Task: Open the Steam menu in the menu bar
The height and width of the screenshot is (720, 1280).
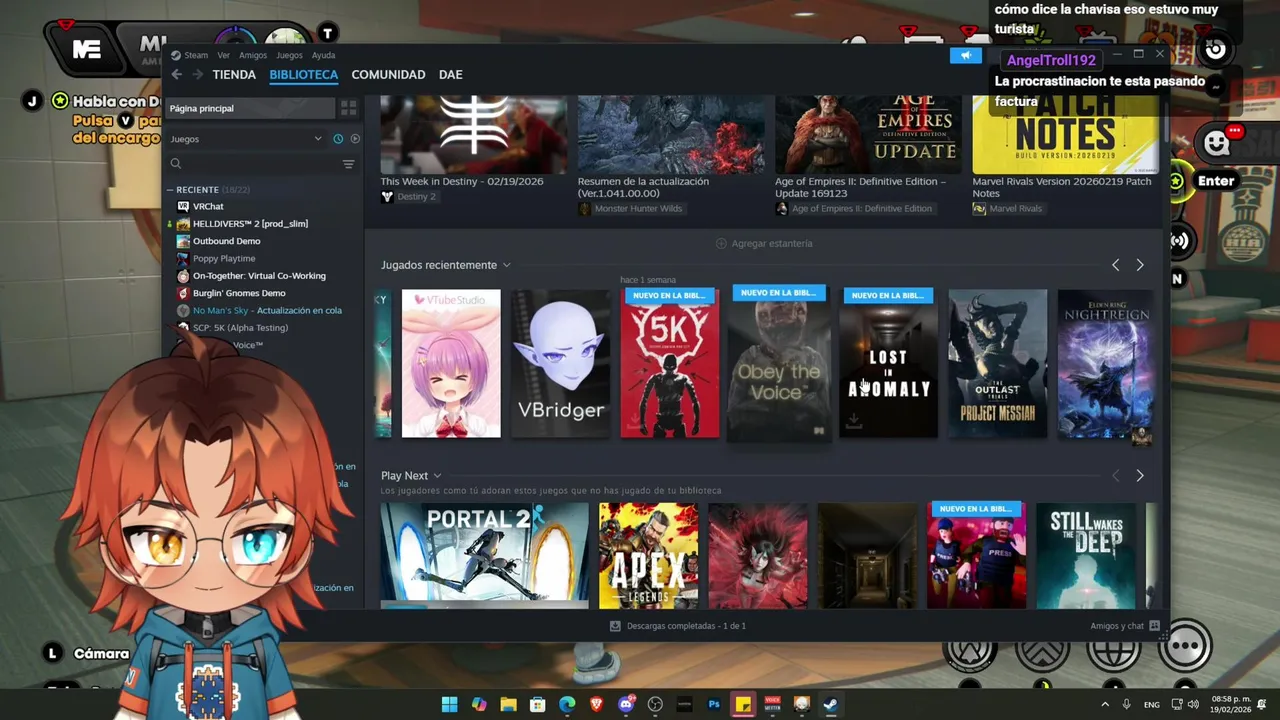Action: click(190, 55)
